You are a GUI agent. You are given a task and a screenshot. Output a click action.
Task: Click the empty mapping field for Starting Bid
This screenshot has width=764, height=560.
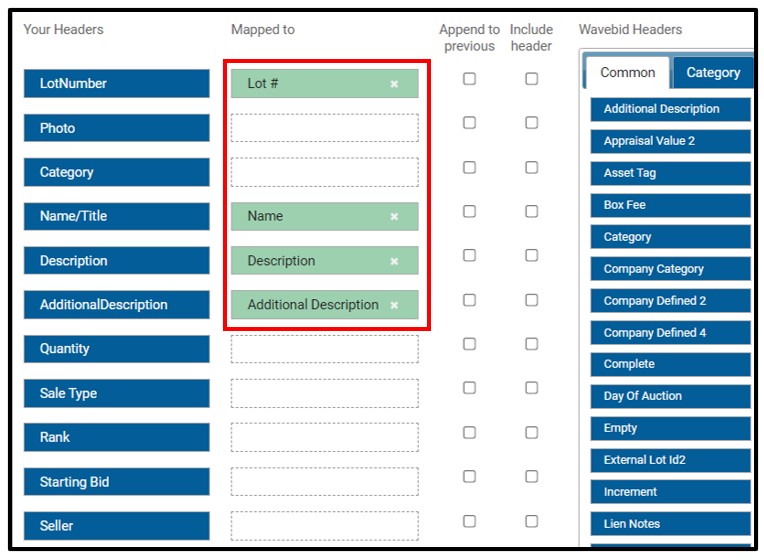325,482
